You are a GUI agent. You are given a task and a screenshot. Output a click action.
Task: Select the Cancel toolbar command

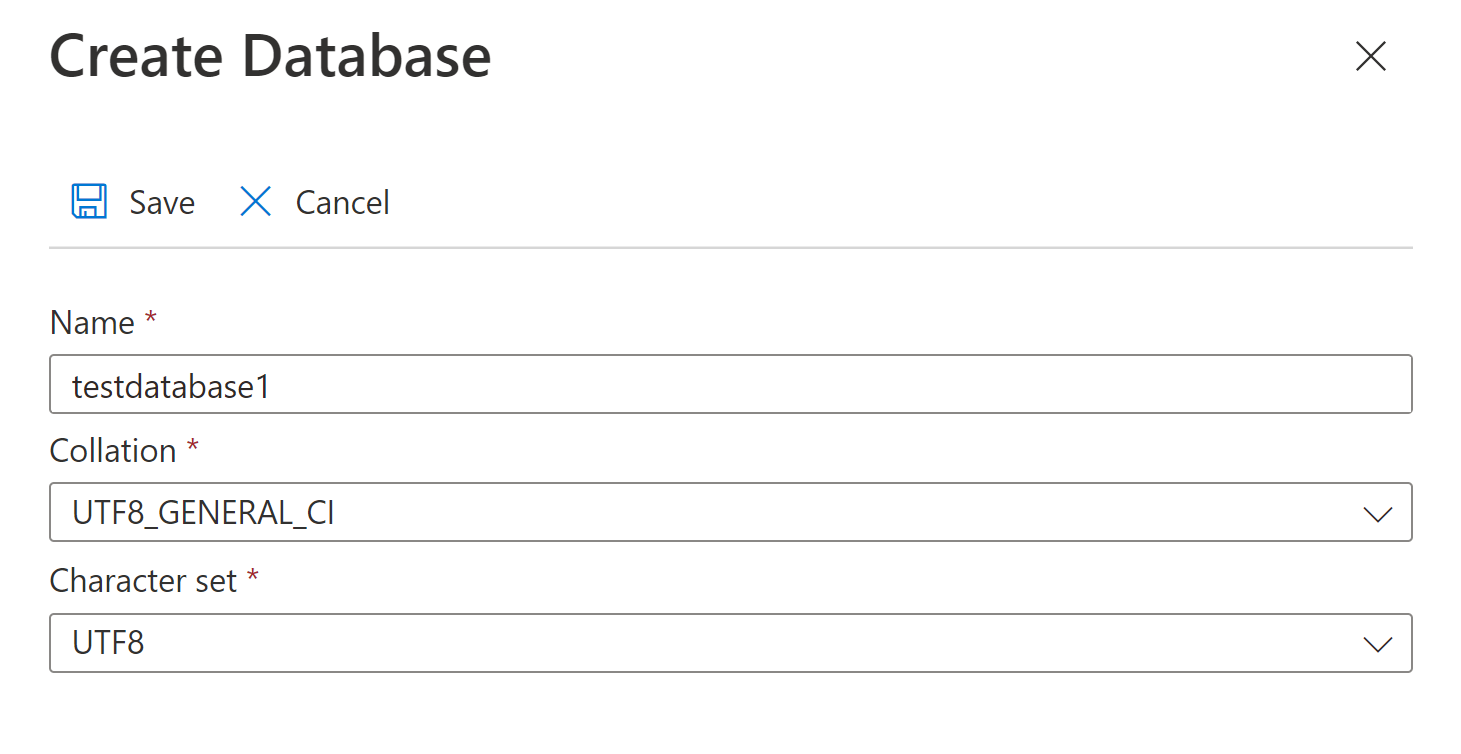click(x=342, y=201)
